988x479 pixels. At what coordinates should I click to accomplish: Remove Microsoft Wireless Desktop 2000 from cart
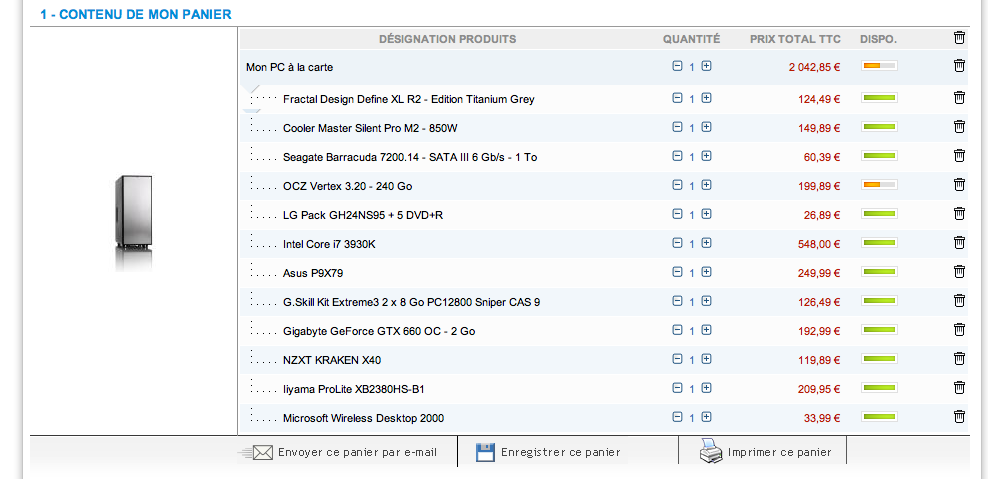click(x=959, y=417)
